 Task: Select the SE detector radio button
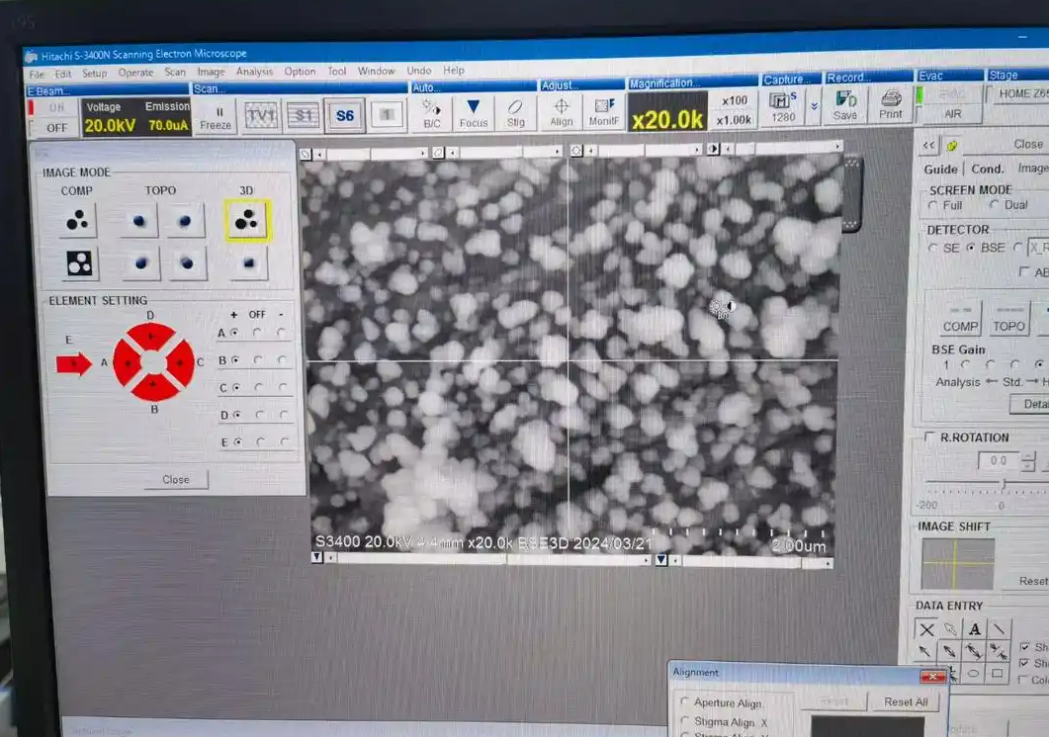click(x=934, y=248)
